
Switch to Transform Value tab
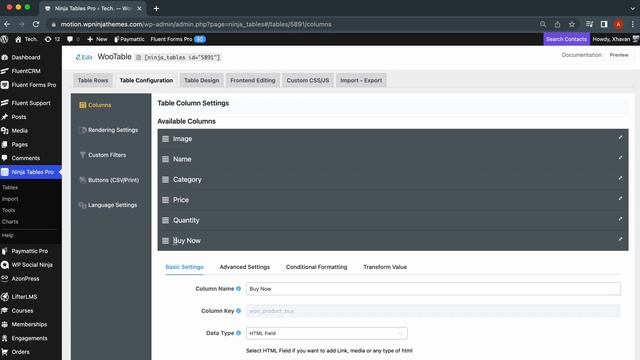(385, 267)
